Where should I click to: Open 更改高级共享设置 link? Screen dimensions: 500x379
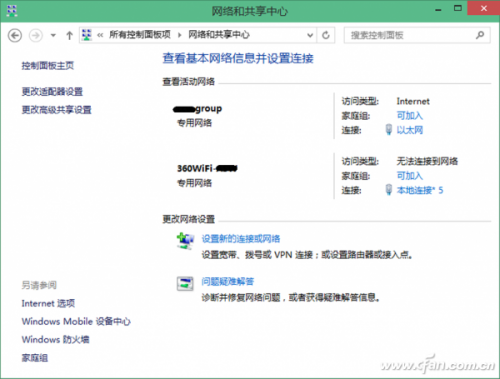point(56,109)
